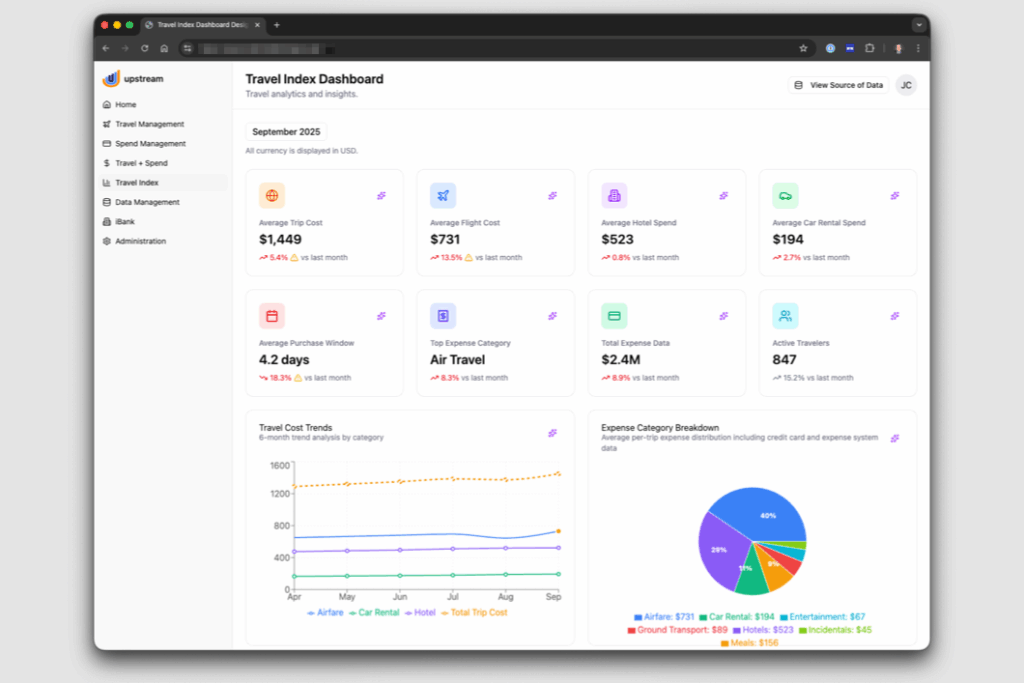
Task: Click the calendar icon on Average Purchase Window
Action: 272,316
